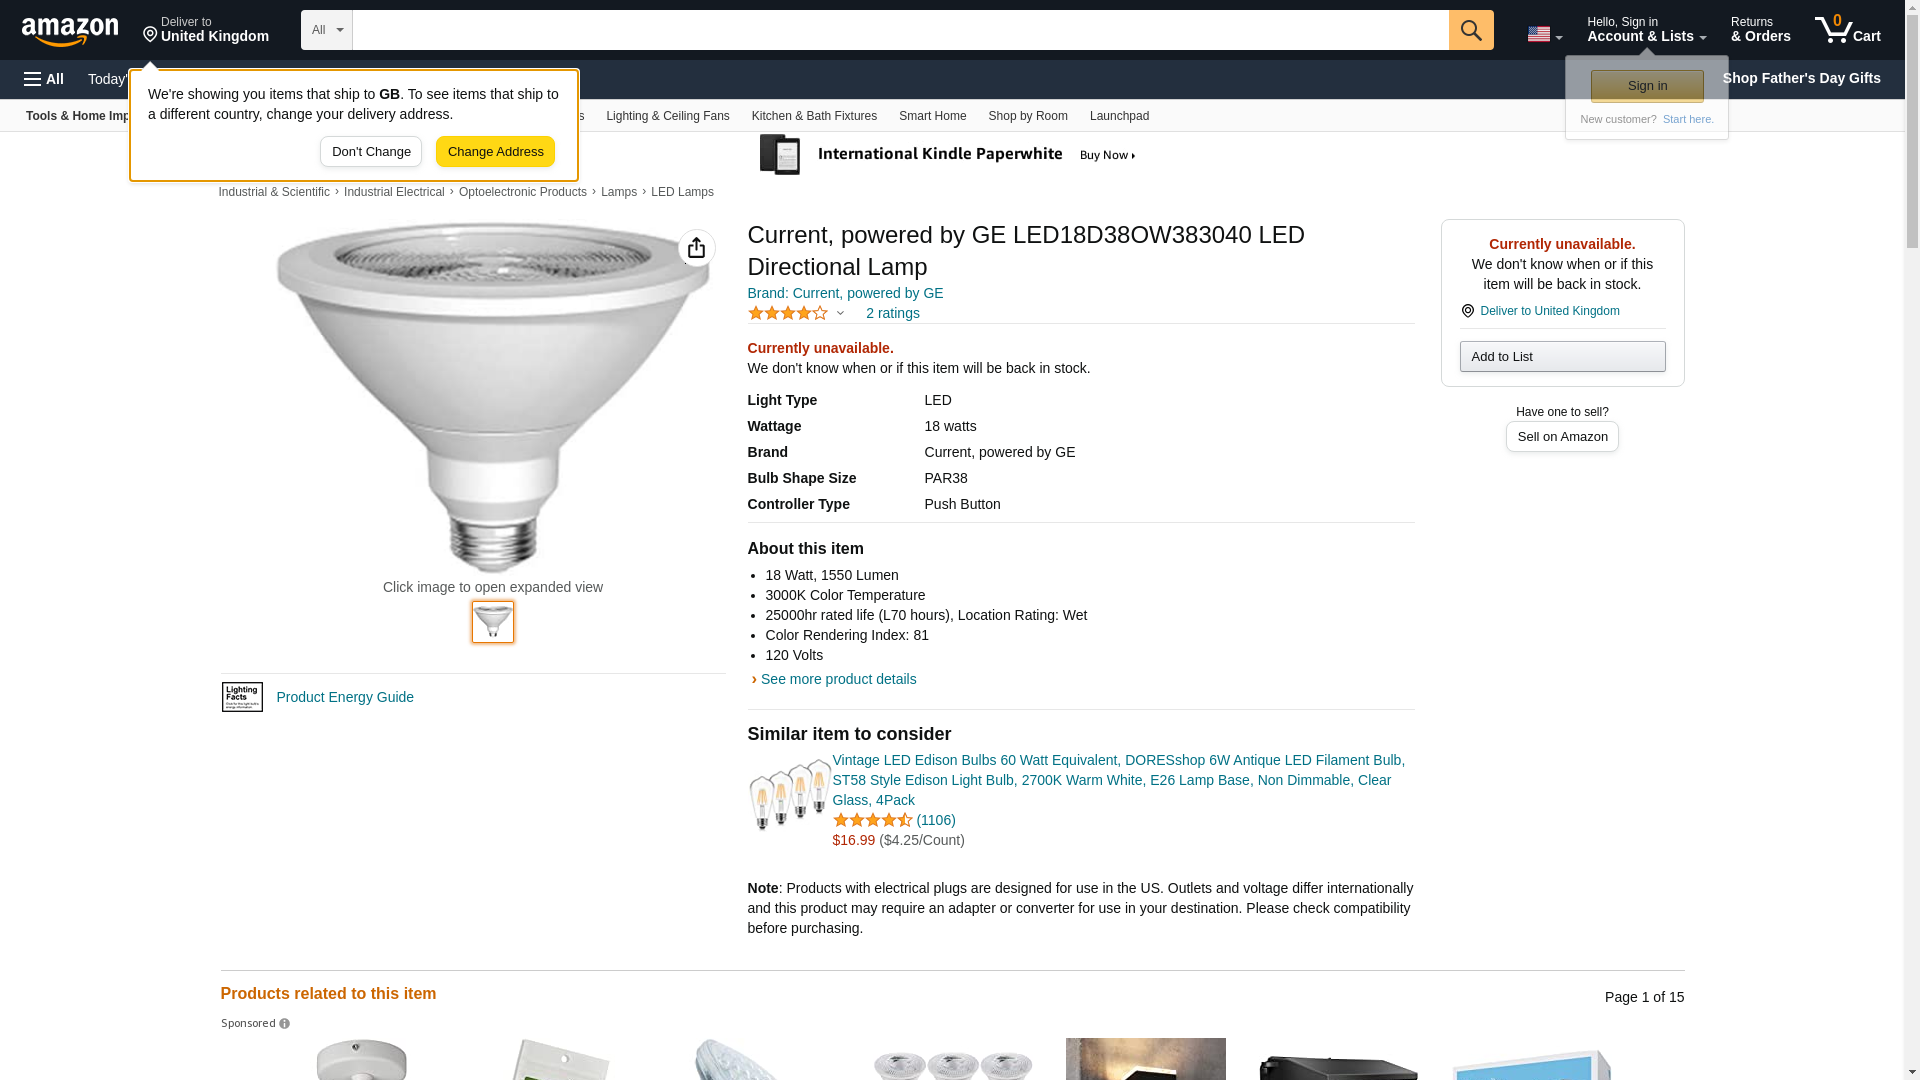
Task: Select the Shop by Room menu item
Action: point(1027,116)
